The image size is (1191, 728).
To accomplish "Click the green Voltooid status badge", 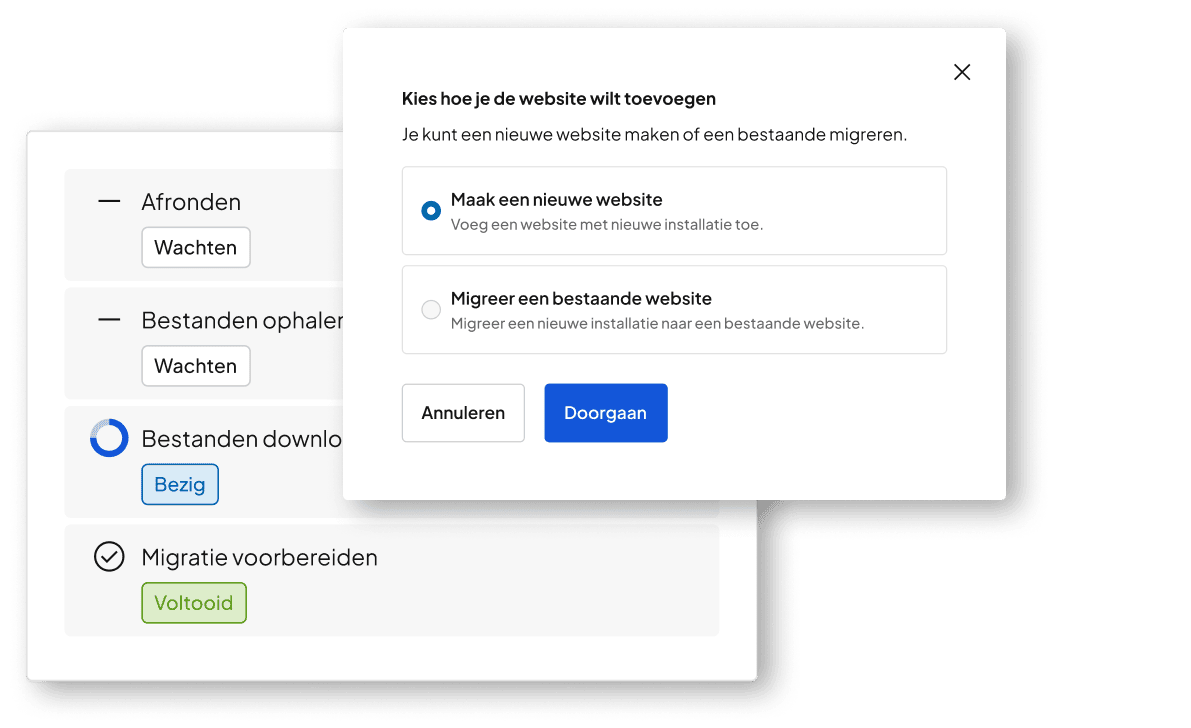I will 194,603.
